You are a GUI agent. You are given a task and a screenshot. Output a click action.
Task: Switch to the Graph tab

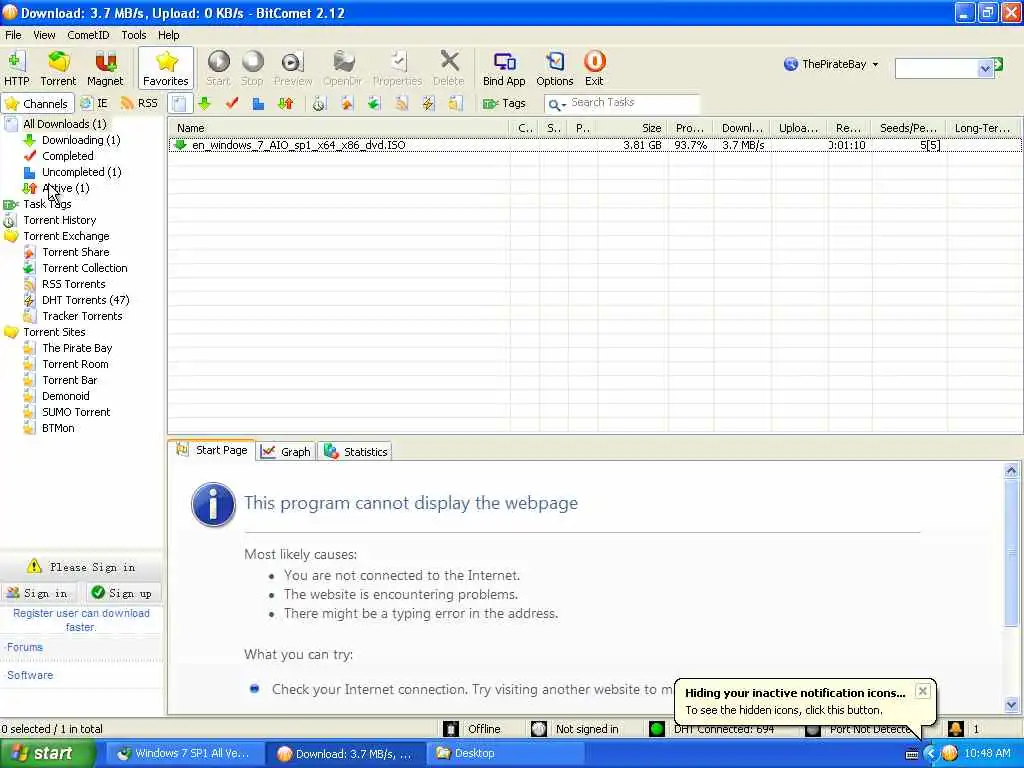pos(286,452)
